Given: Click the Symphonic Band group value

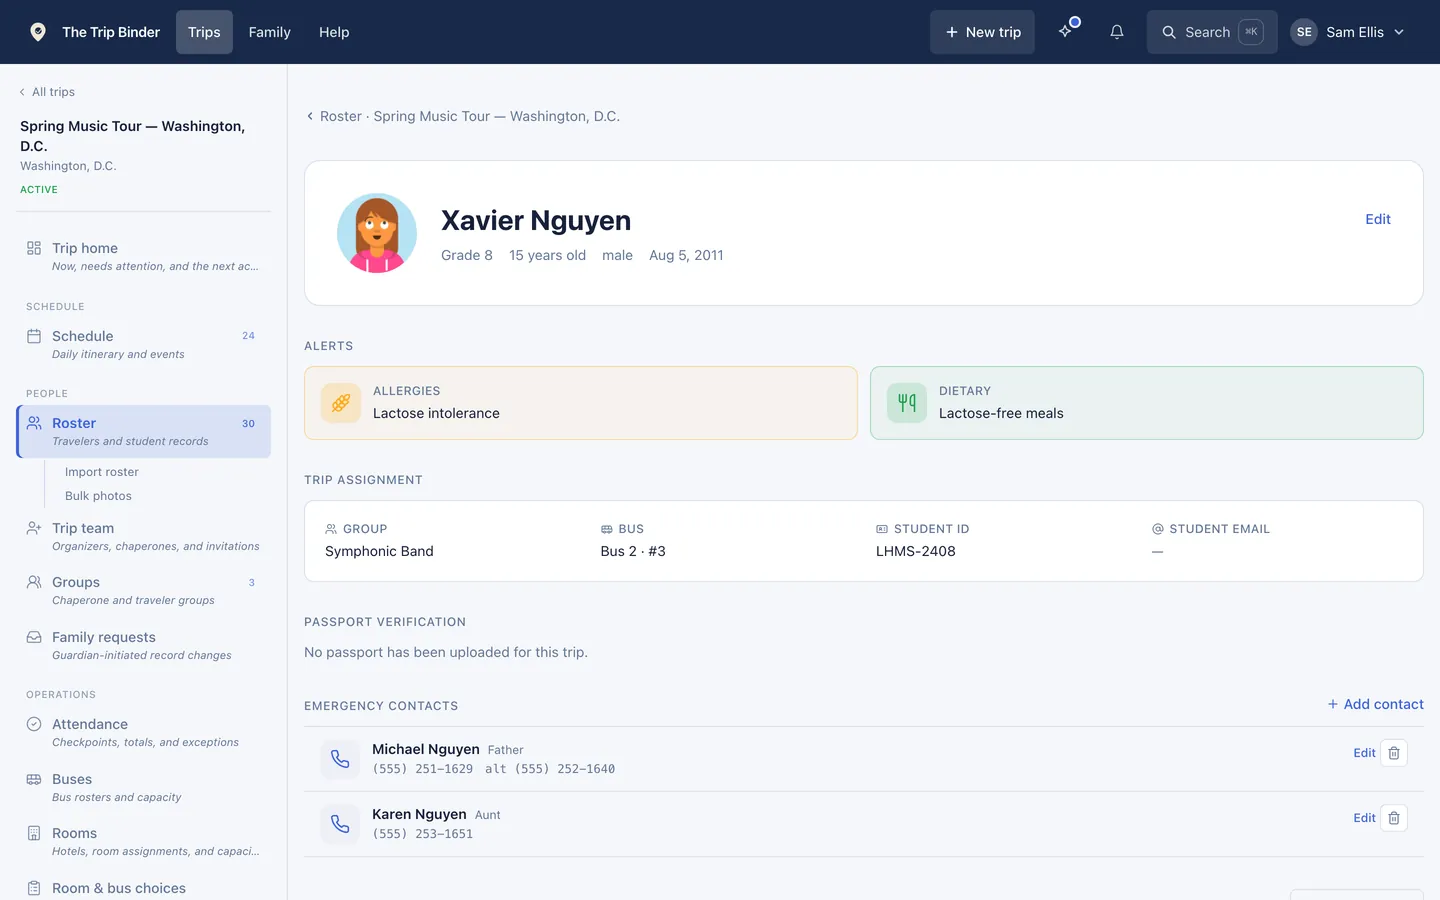Looking at the screenshot, I should pyautogui.click(x=379, y=551).
